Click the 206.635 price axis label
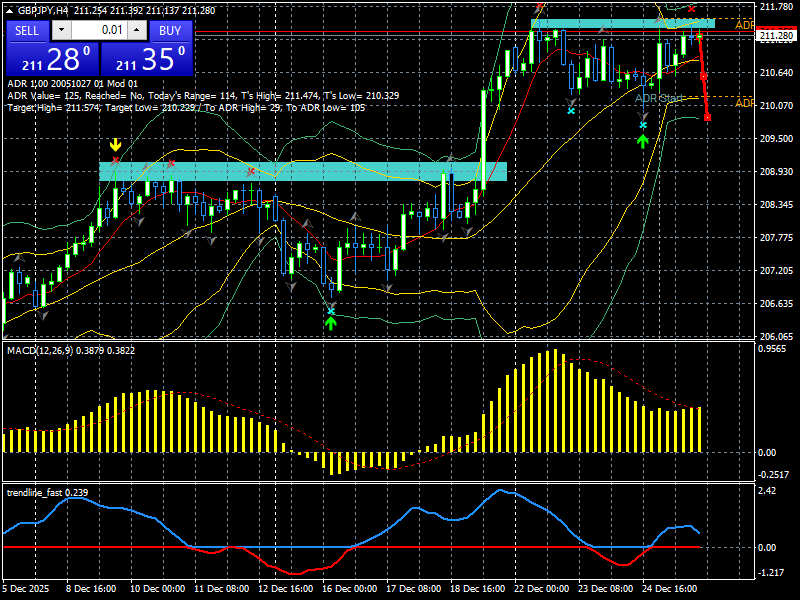Screen dimensions: 800x600 [777, 304]
